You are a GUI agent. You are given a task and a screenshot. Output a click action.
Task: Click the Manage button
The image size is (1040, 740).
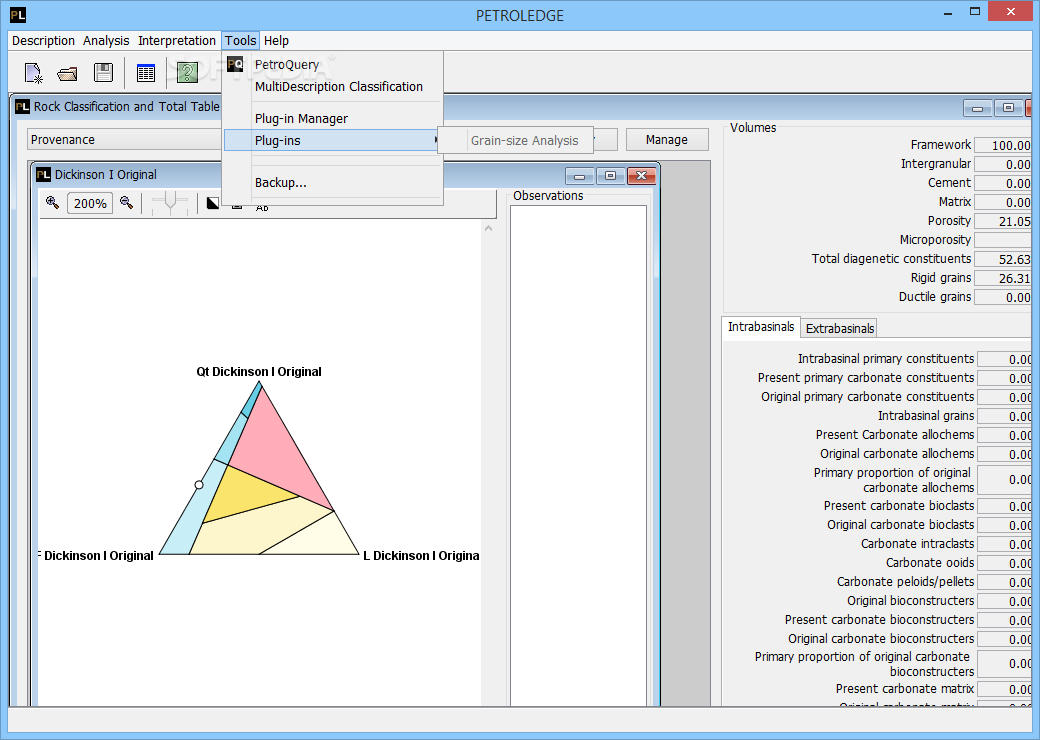pyautogui.click(x=667, y=140)
